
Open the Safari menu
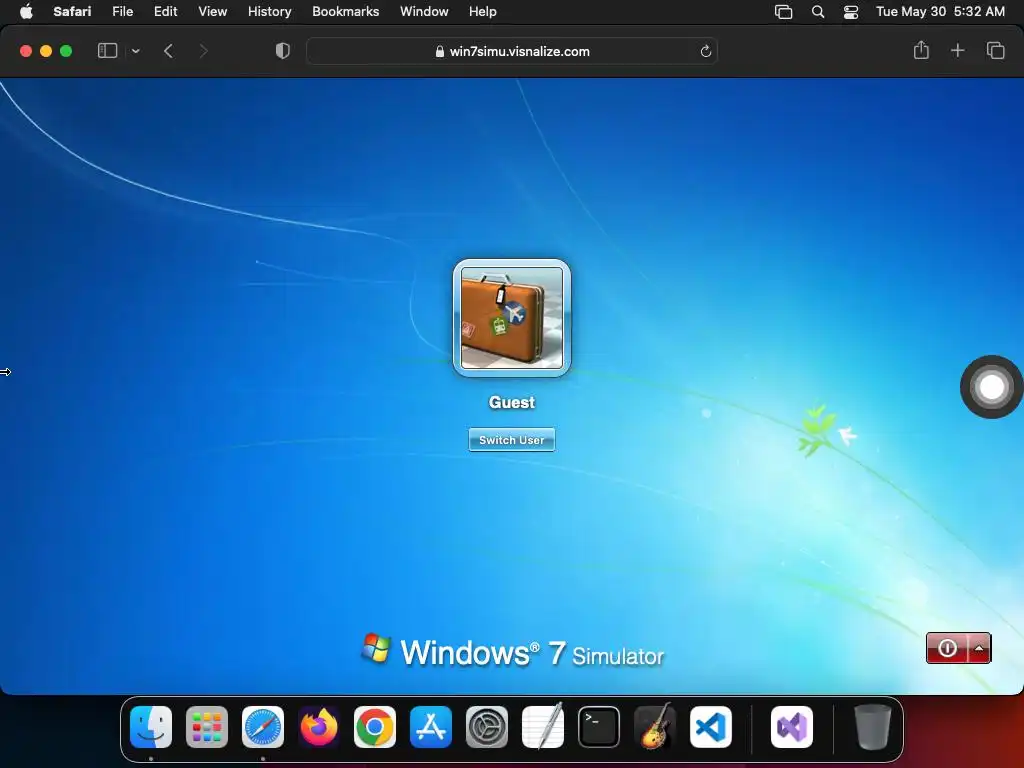(x=72, y=12)
